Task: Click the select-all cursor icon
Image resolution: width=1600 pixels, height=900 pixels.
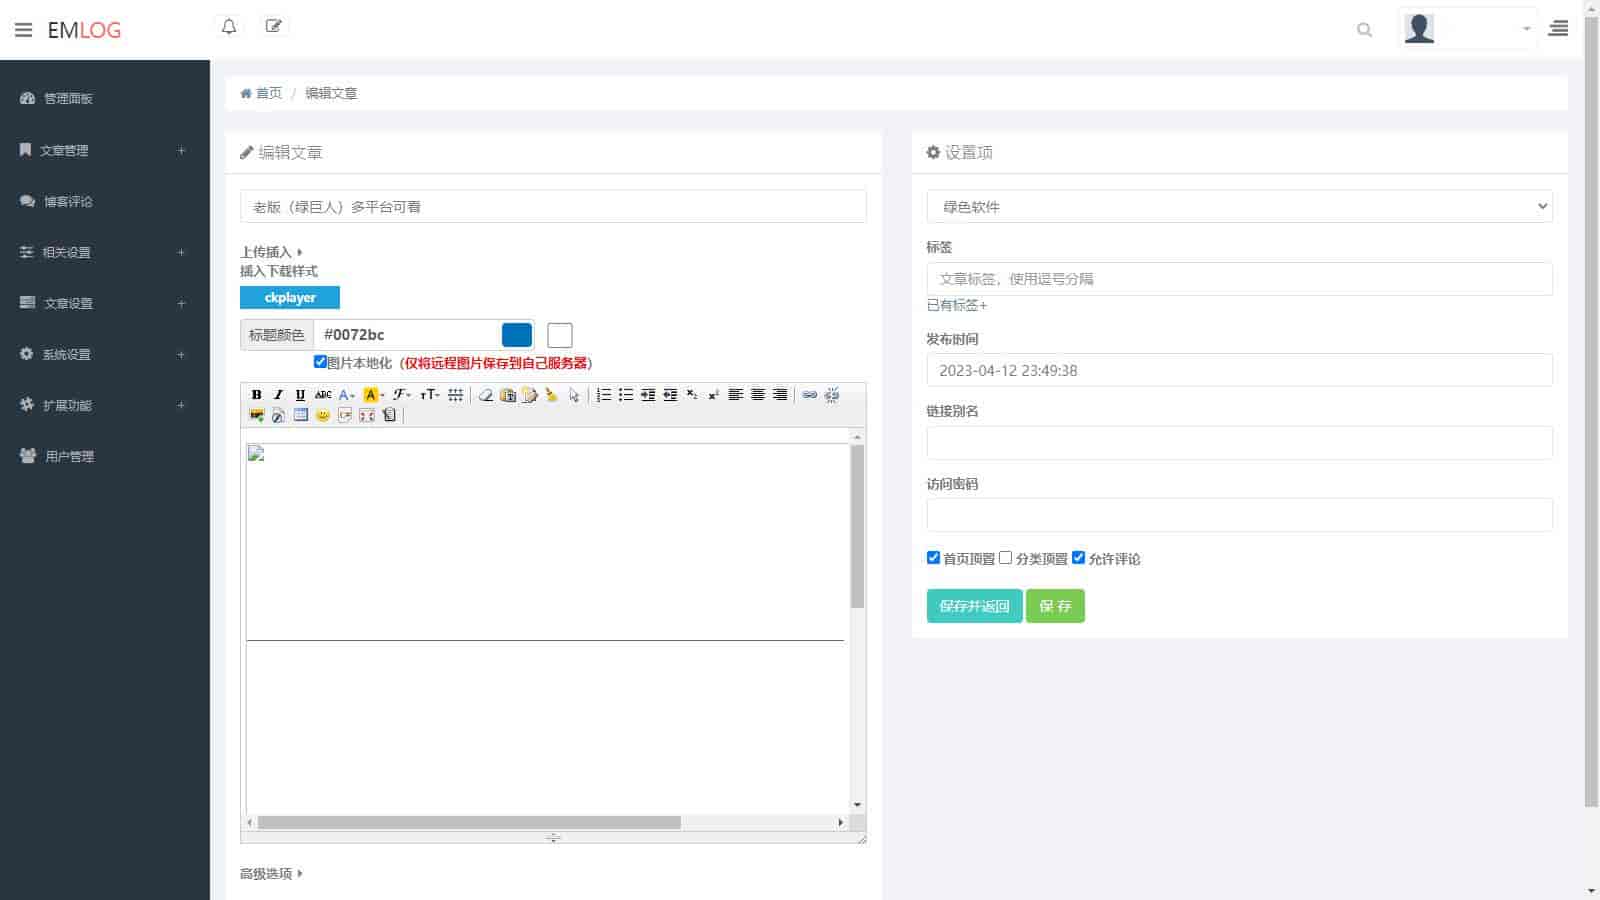Action: (574, 396)
